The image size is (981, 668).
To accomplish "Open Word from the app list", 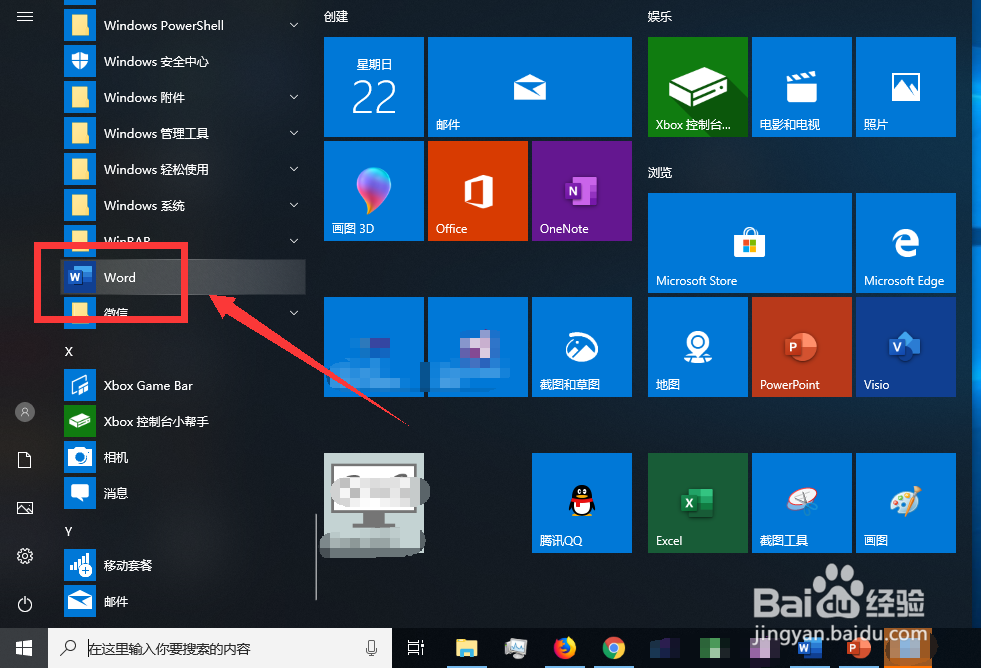I will [183, 277].
